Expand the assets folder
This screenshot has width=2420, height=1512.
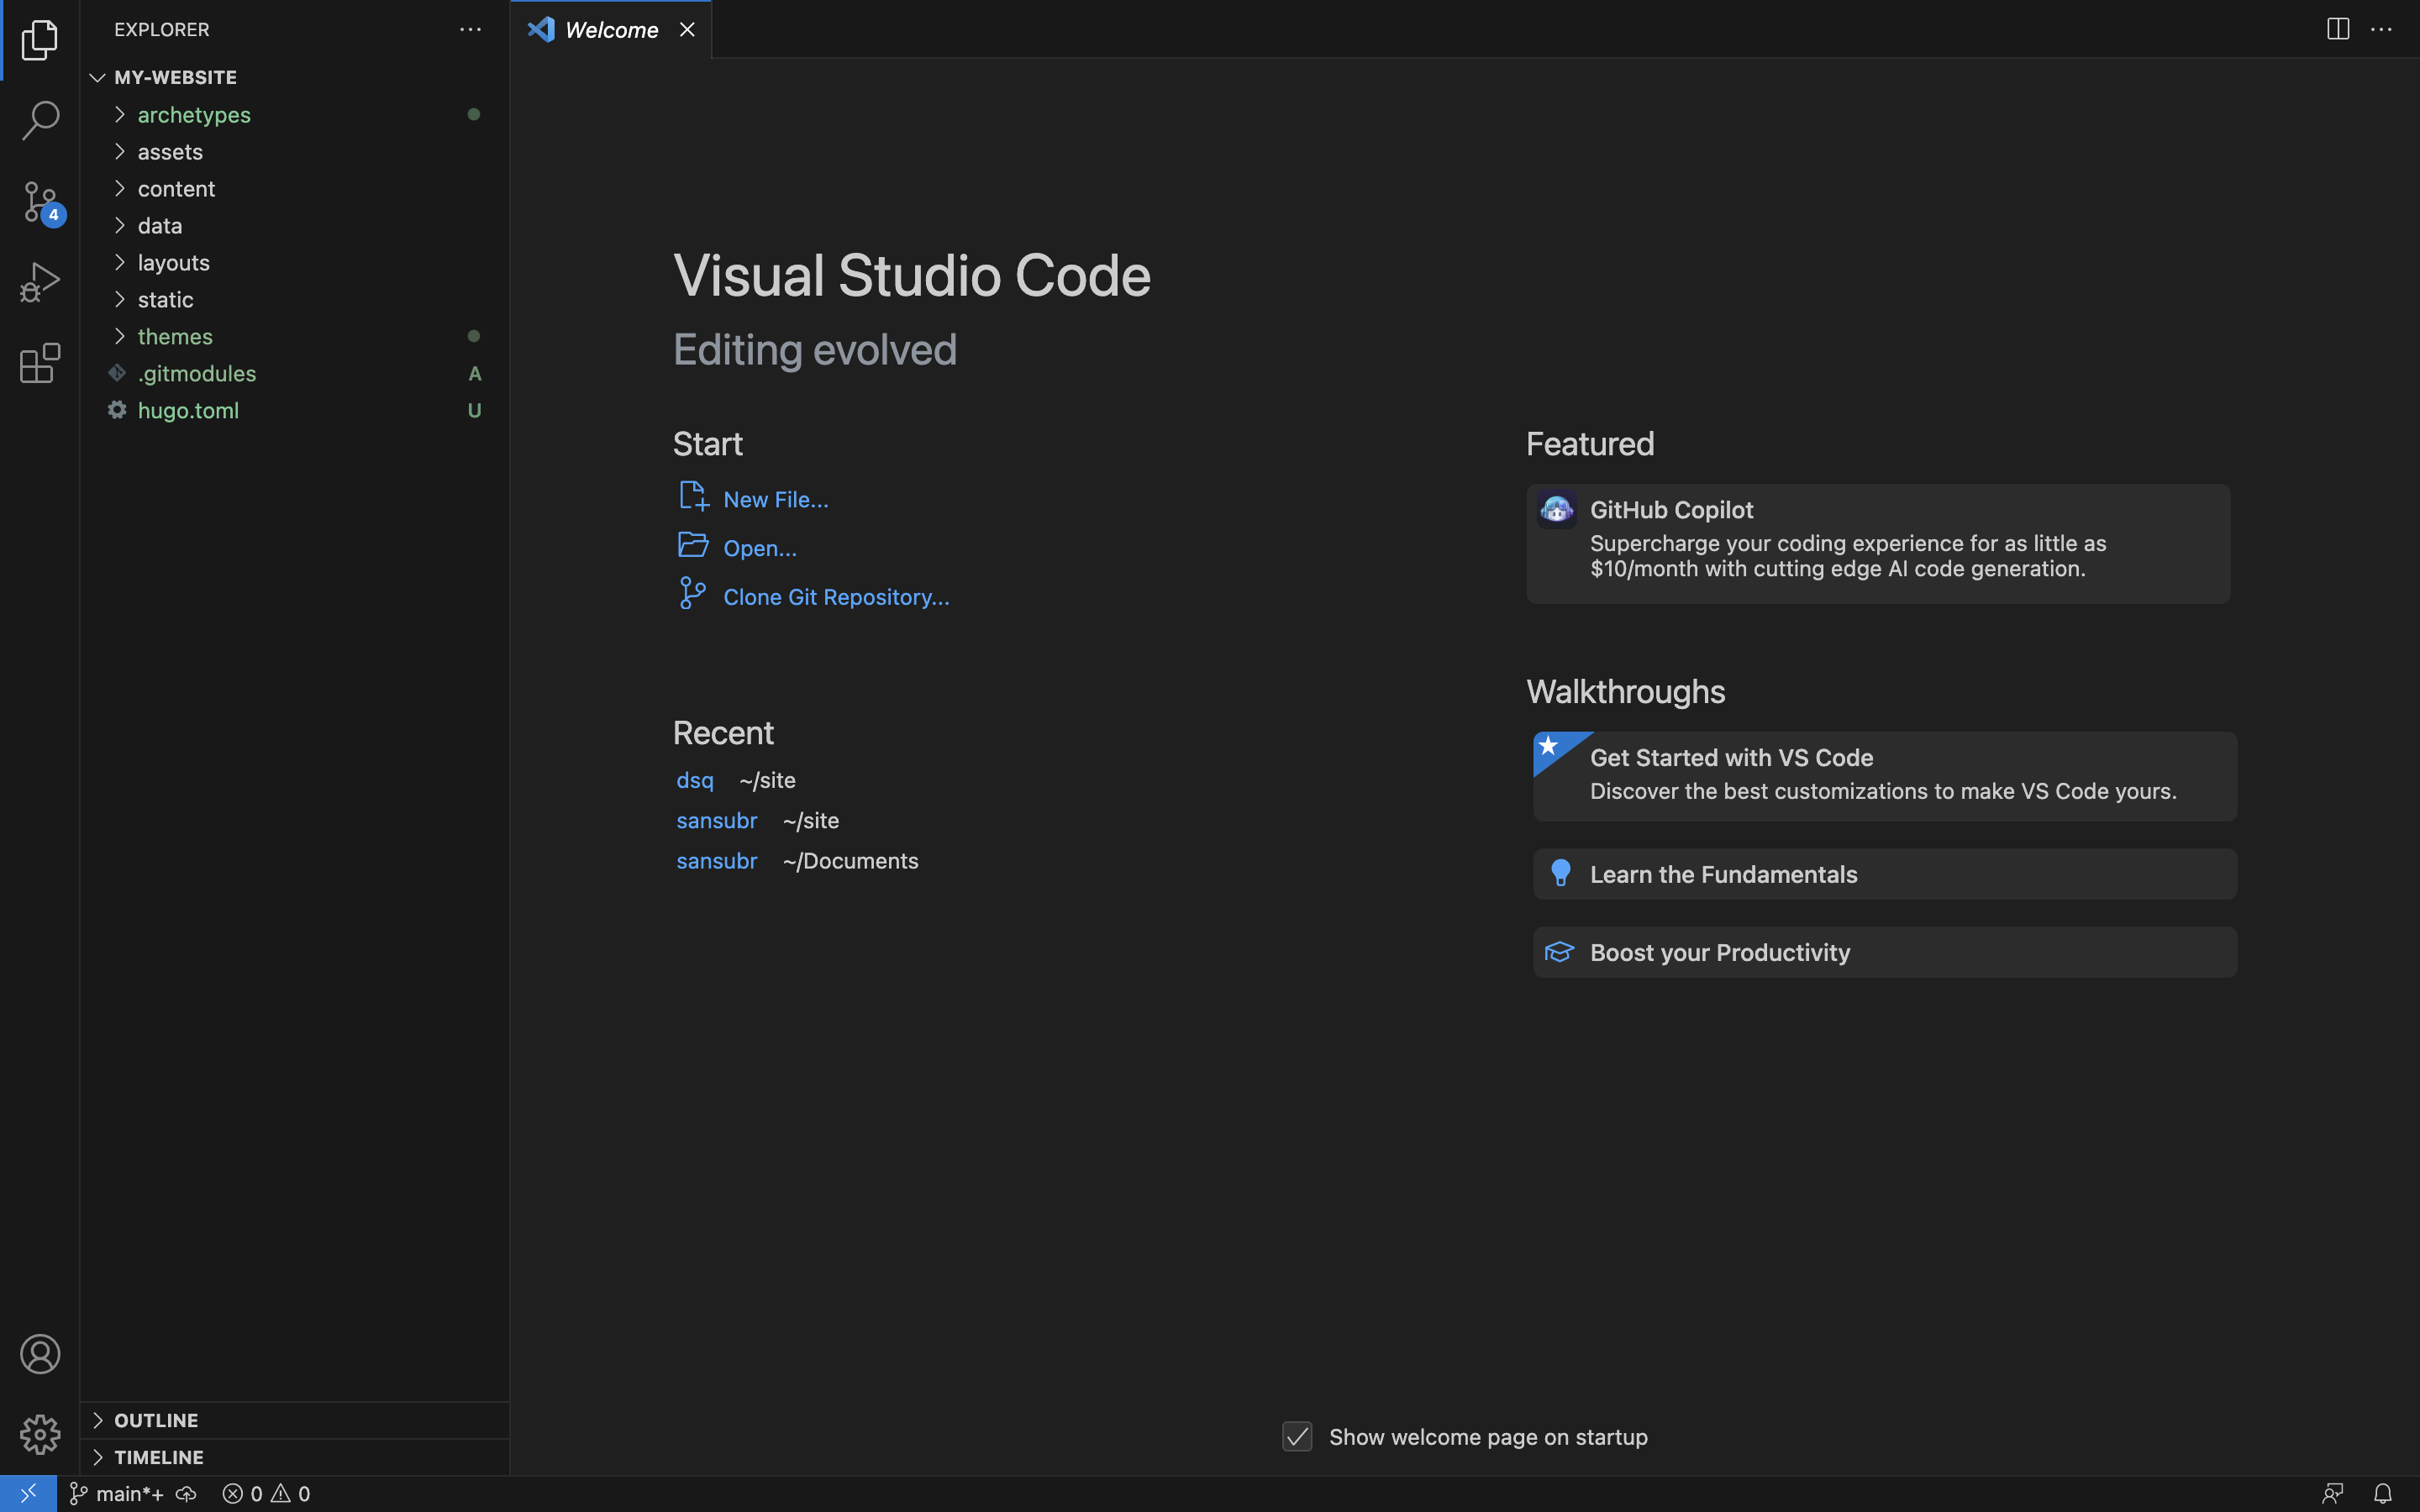coord(120,151)
